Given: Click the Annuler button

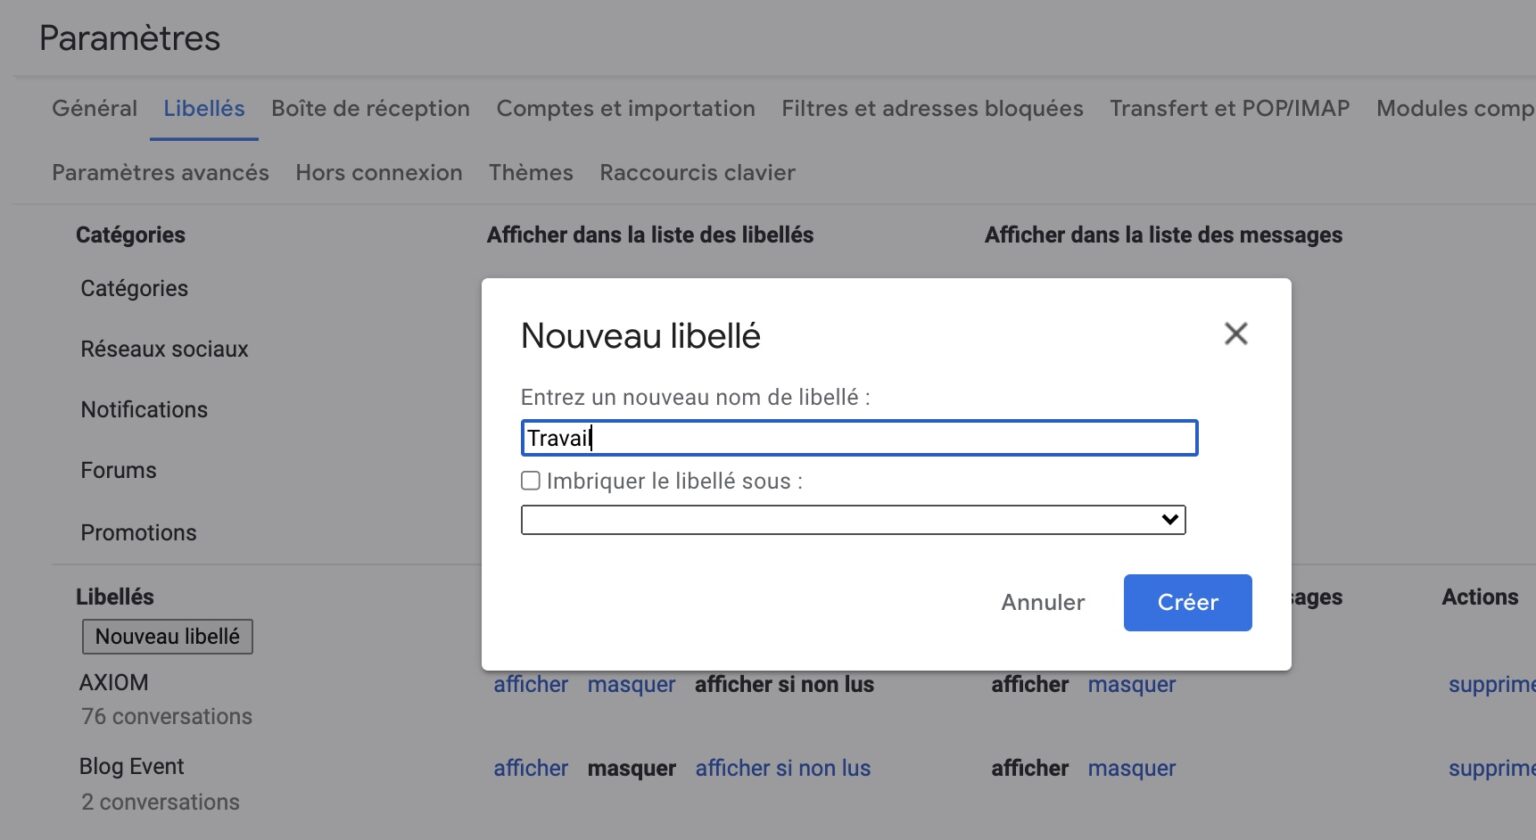Looking at the screenshot, I should [1042, 602].
